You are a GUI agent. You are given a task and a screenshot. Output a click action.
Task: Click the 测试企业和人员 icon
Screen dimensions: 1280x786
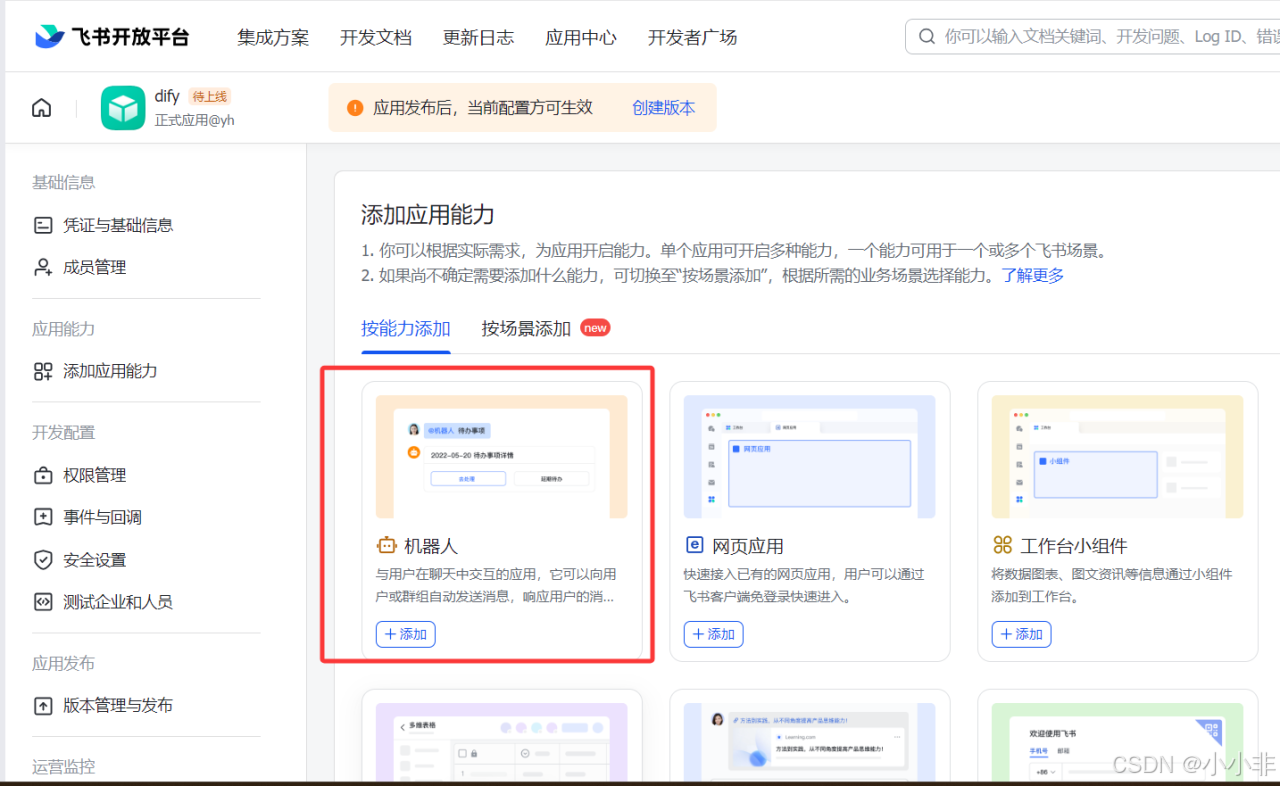[43, 602]
